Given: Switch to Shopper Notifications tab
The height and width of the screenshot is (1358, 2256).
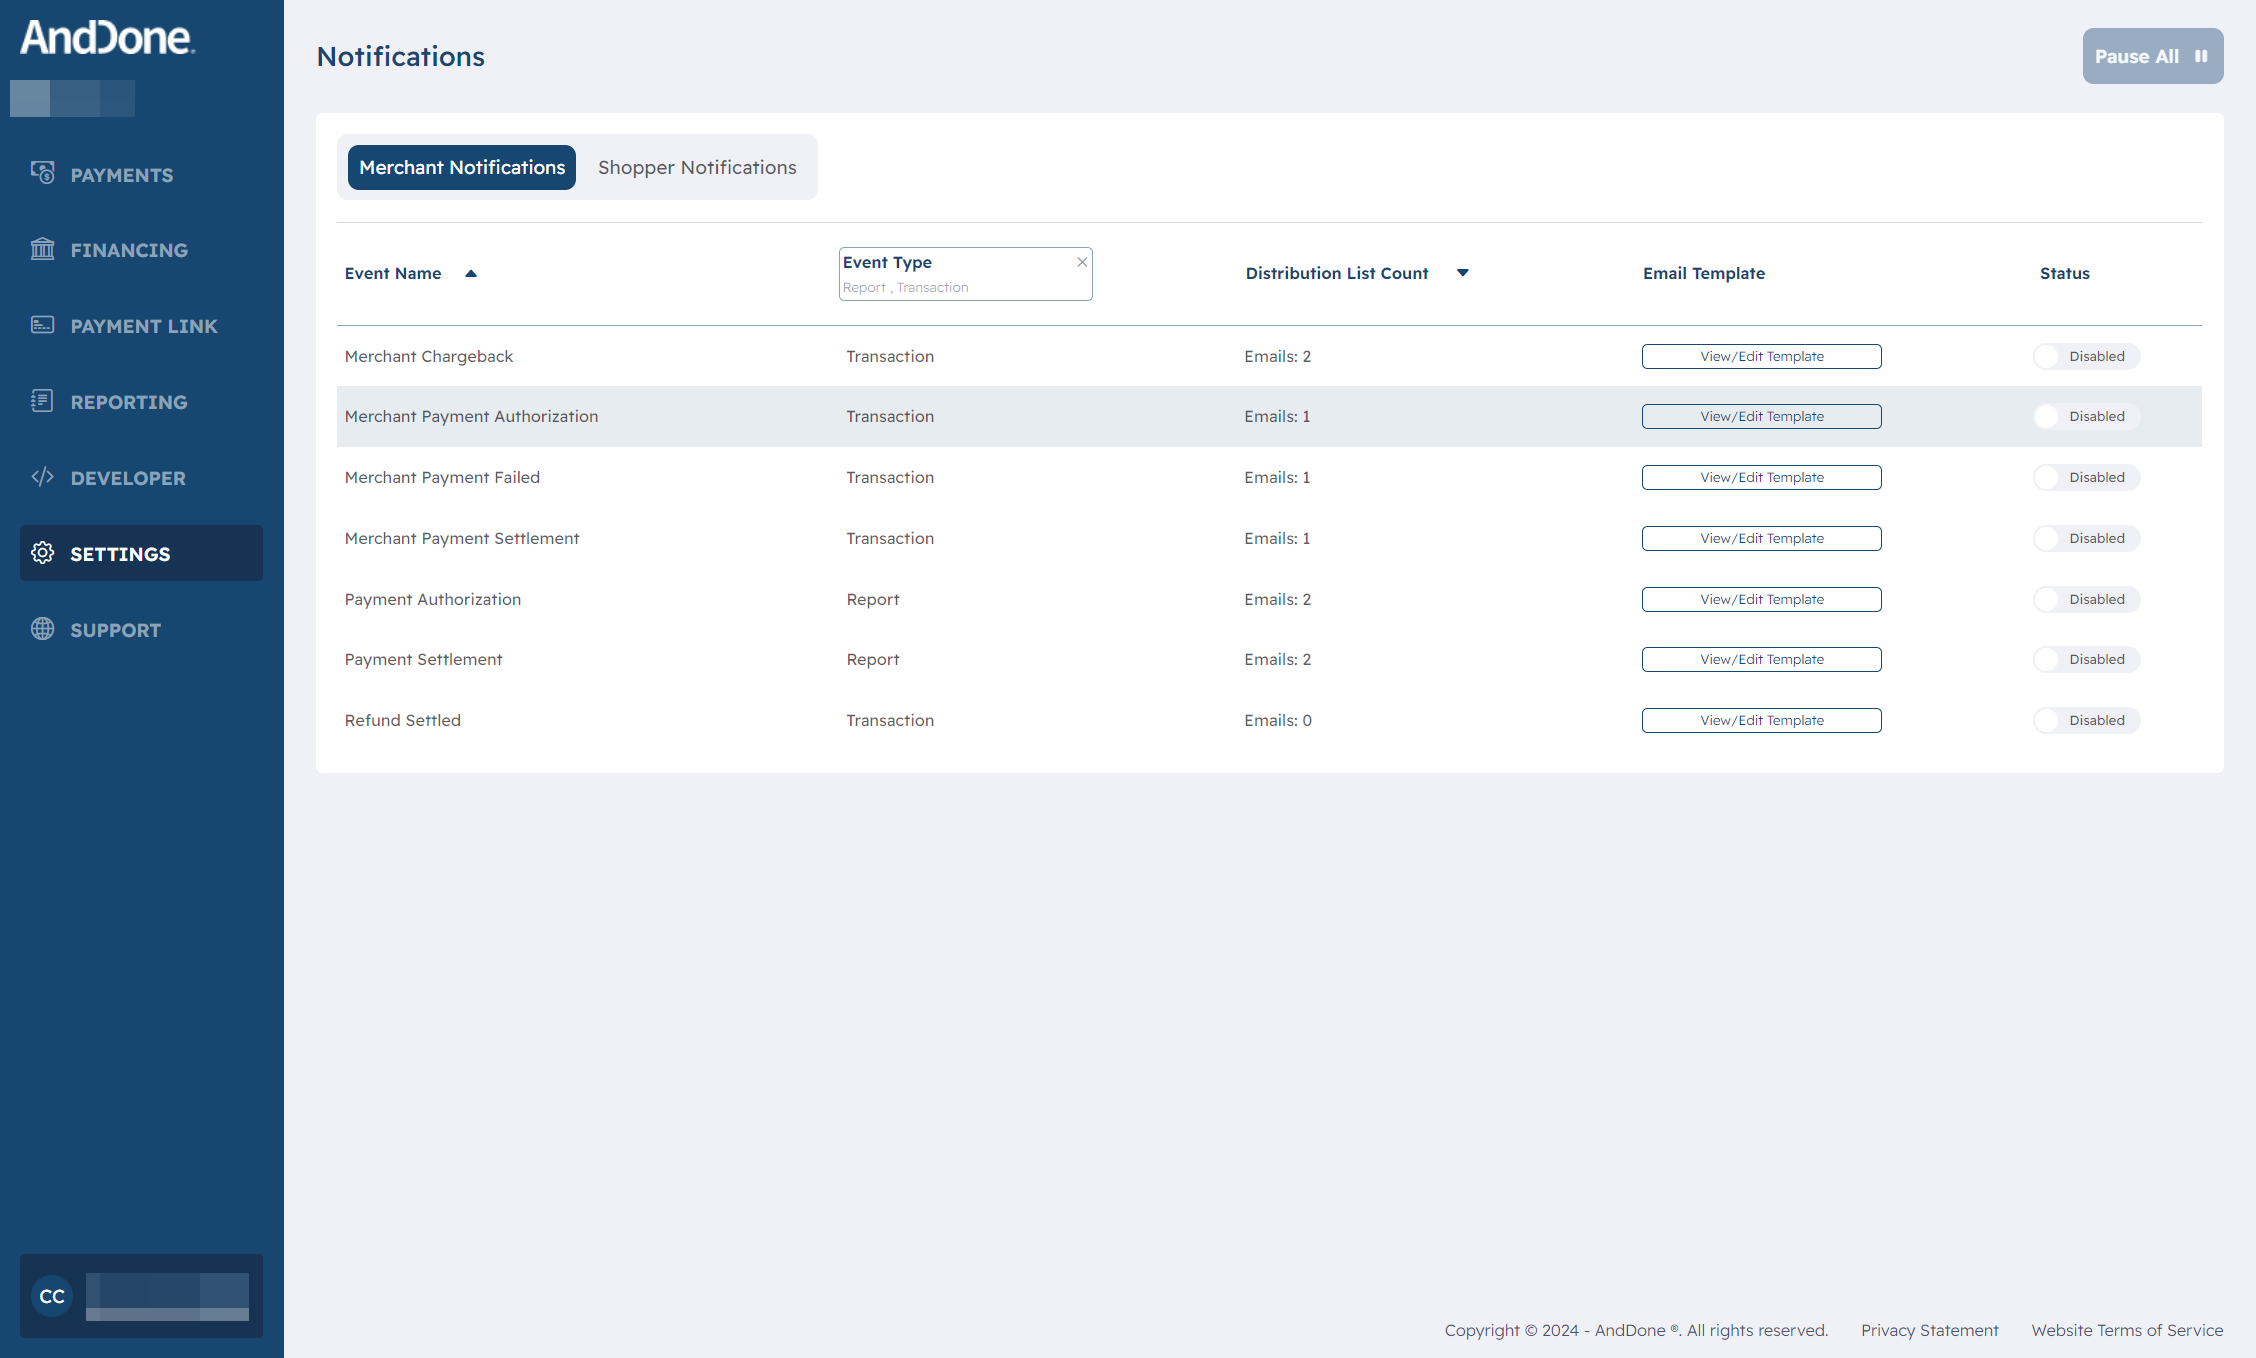Looking at the screenshot, I should (x=698, y=166).
